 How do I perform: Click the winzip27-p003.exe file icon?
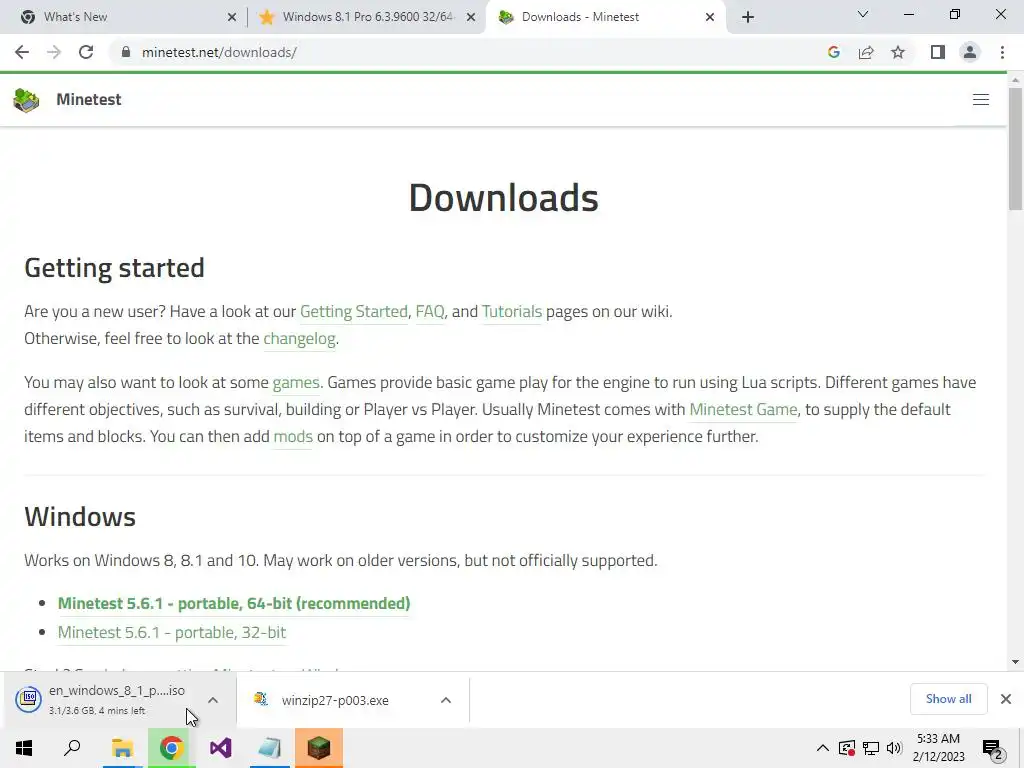(261, 699)
